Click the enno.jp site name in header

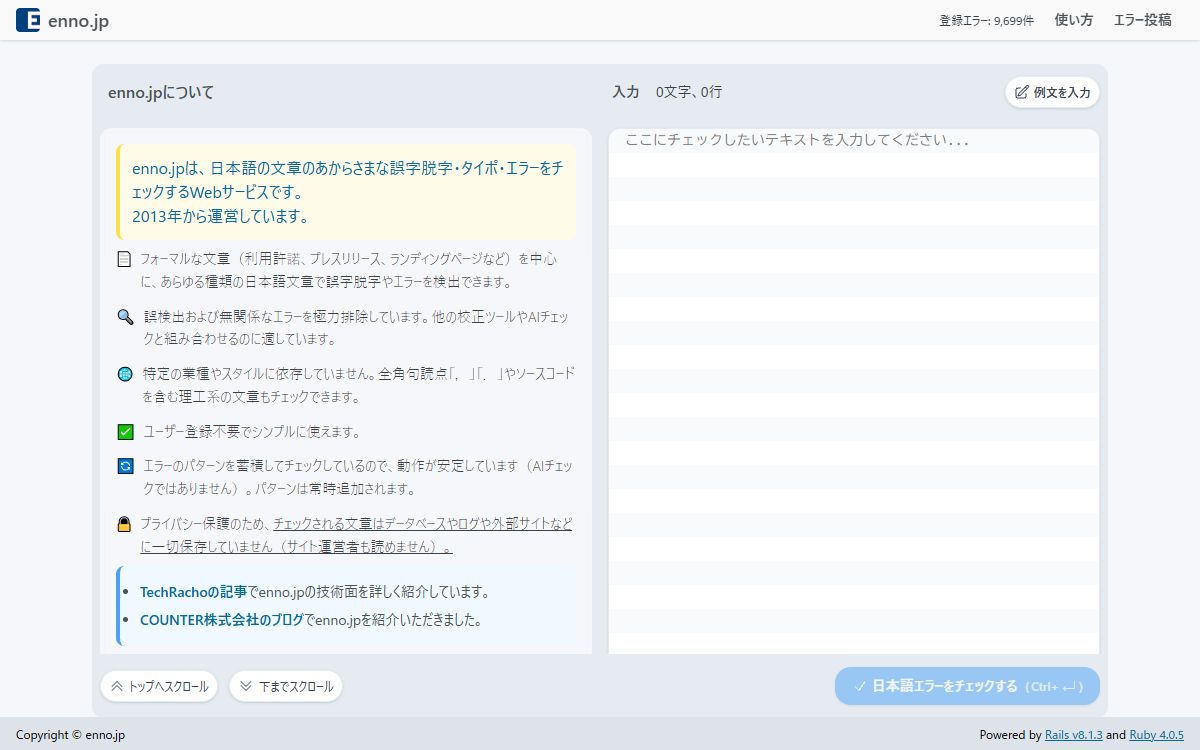79,21
